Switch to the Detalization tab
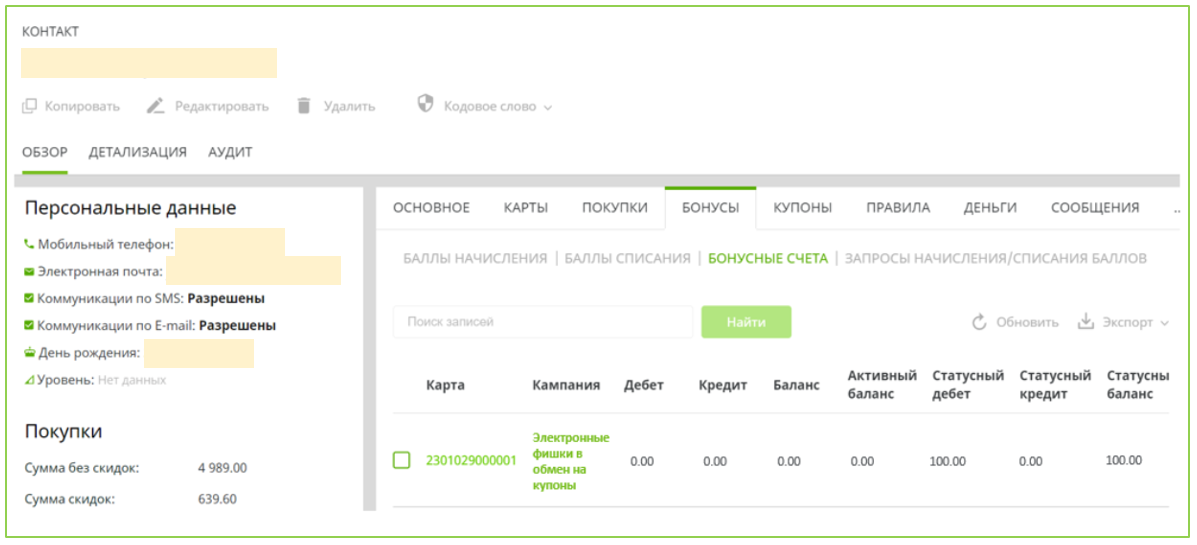The image size is (1197, 545). click(137, 152)
